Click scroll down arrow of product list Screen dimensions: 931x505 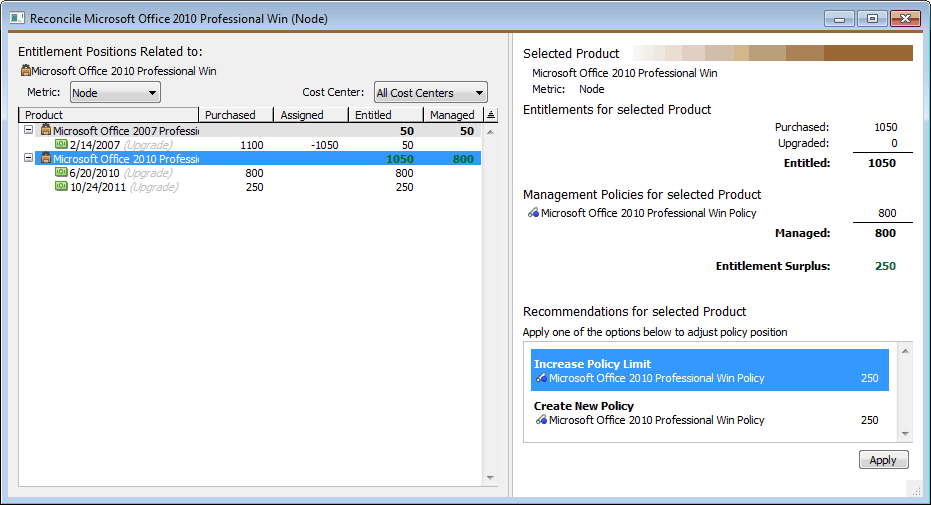pos(490,478)
